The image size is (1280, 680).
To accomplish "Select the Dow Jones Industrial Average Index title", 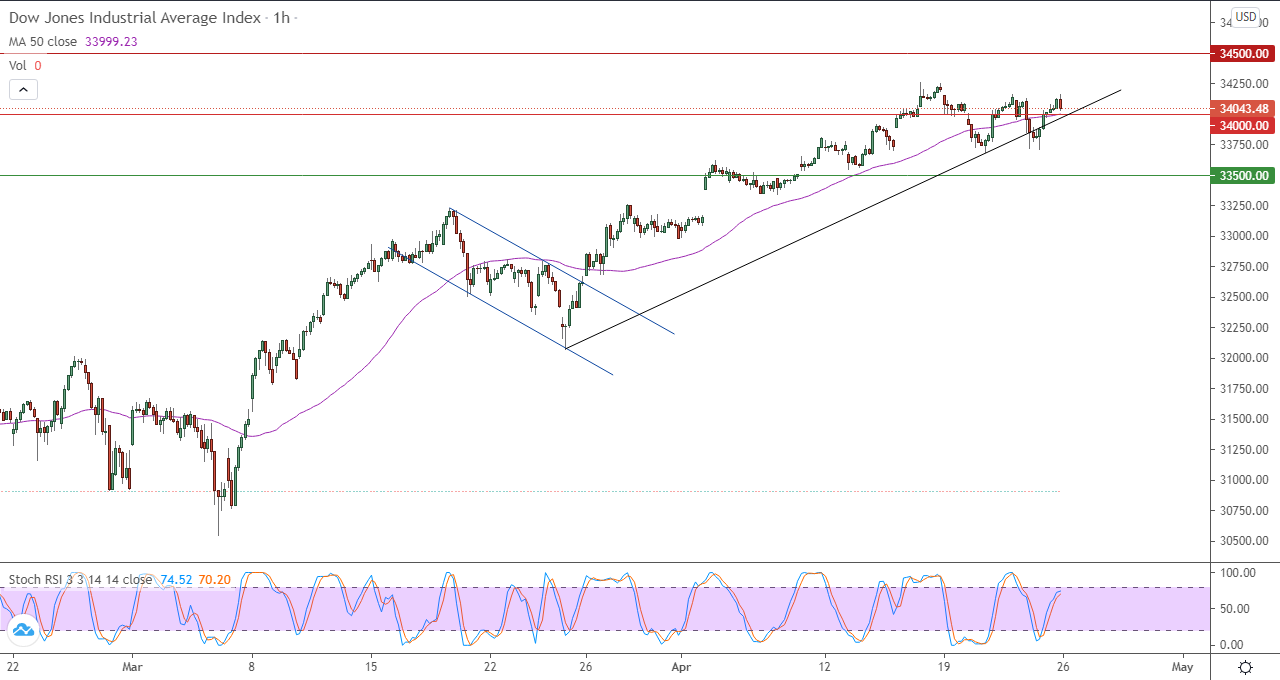I will click(x=135, y=18).
